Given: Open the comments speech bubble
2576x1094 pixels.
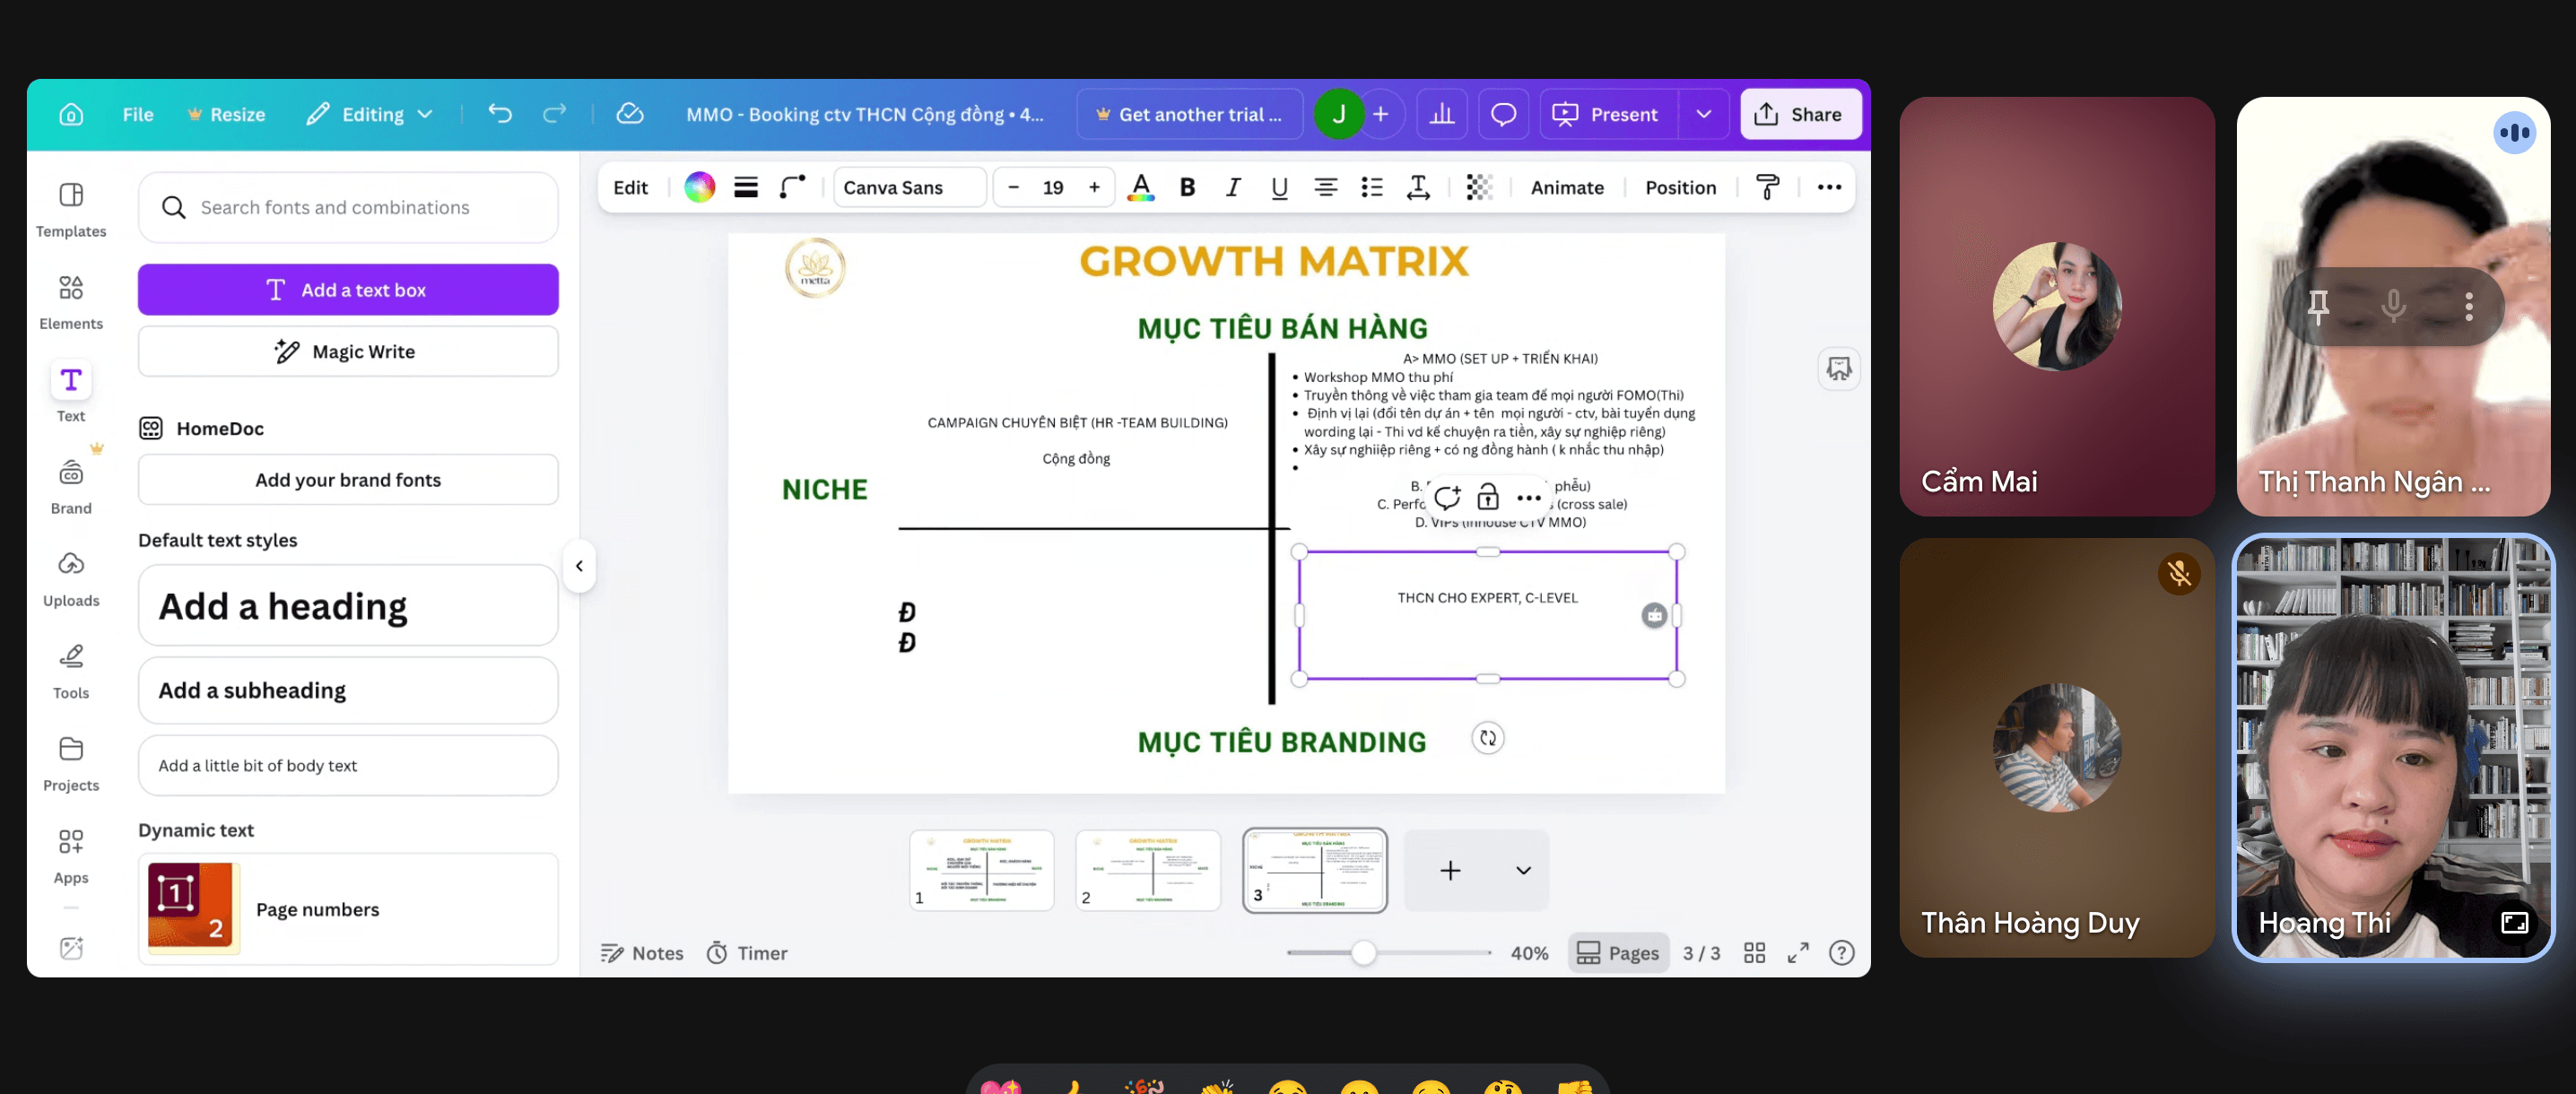Looking at the screenshot, I should [x=1503, y=115].
